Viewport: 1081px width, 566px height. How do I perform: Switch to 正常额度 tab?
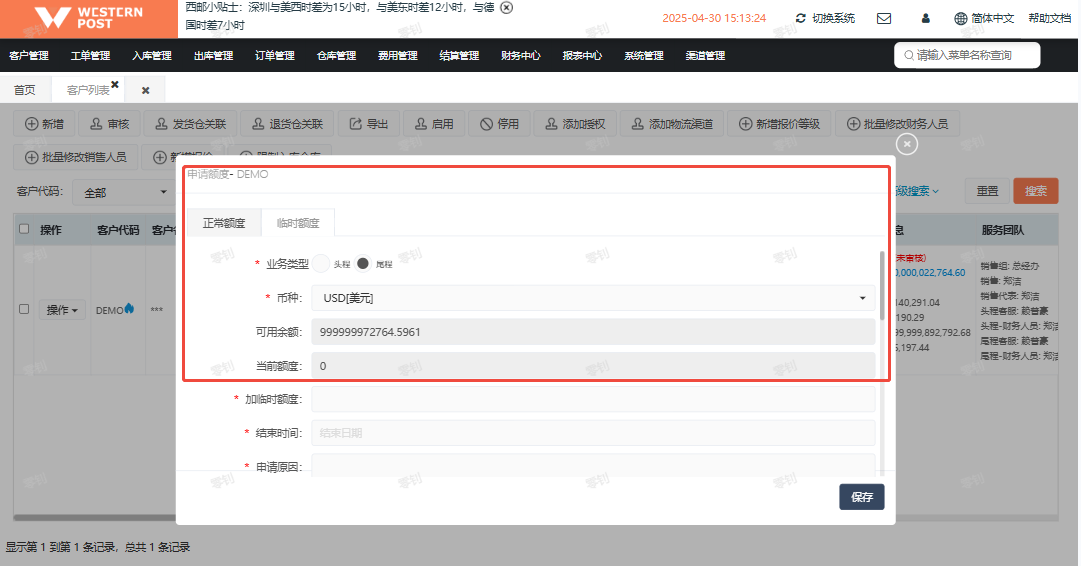tap(224, 223)
